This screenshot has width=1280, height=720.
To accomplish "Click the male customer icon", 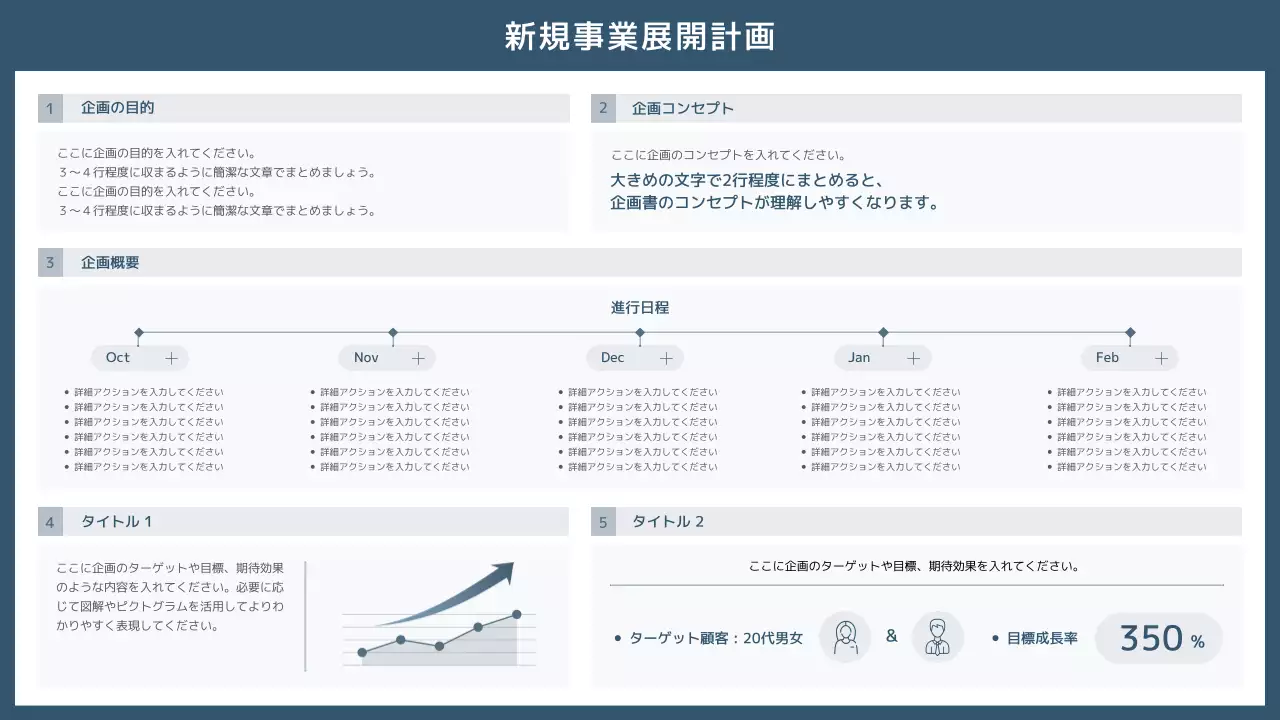I will coord(938,637).
